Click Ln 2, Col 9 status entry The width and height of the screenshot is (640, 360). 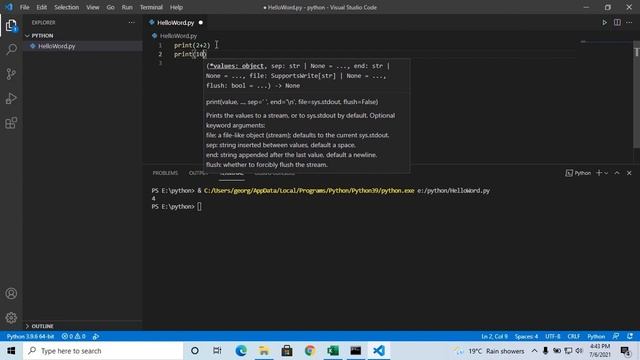pos(494,336)
